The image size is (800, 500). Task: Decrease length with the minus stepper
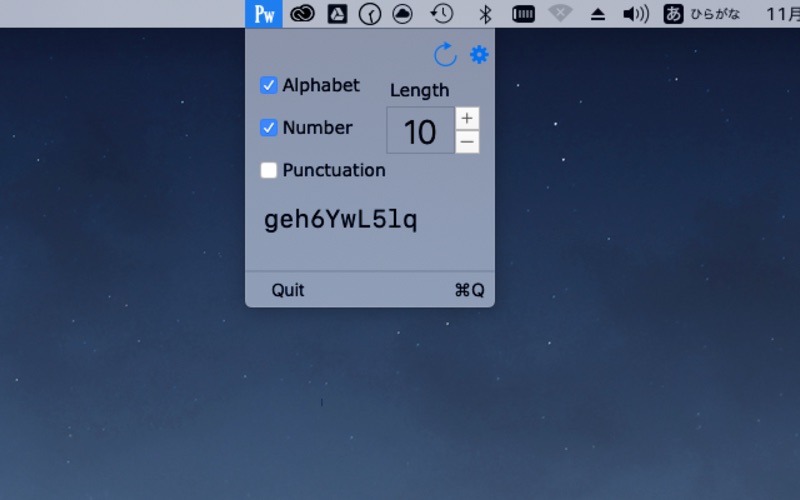tap(467, 142)
